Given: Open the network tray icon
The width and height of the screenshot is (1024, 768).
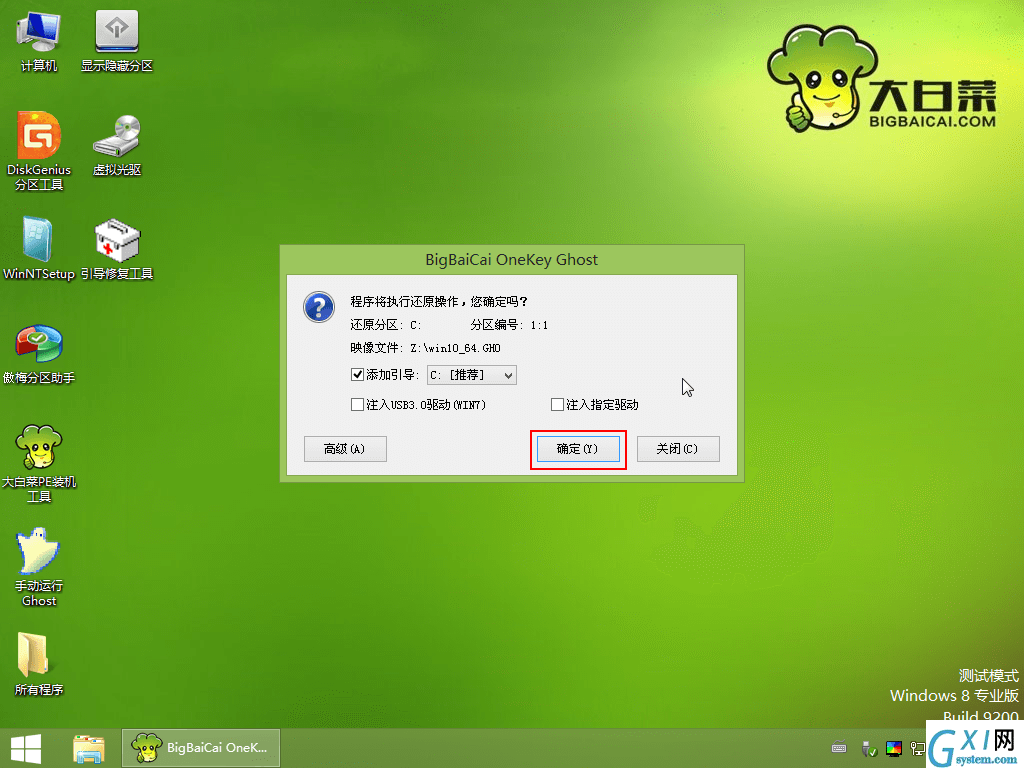Looking at the screenshot, I should (918, 748).
